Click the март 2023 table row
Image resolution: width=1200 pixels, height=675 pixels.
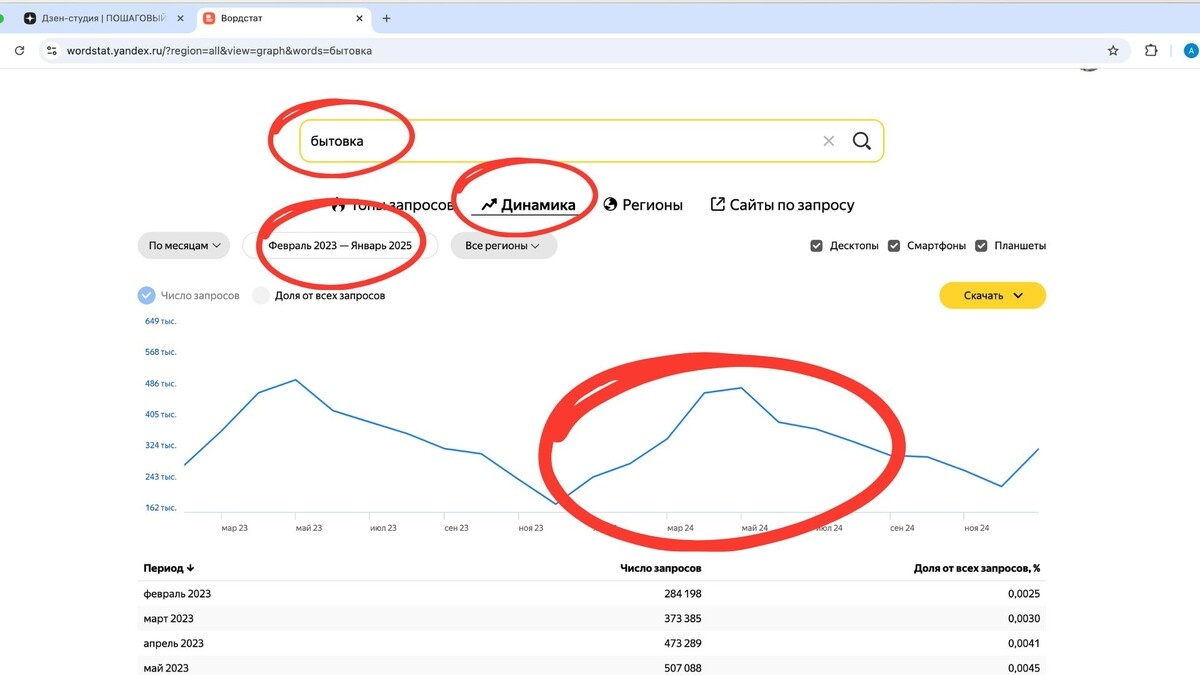click(x=591, y=618)
